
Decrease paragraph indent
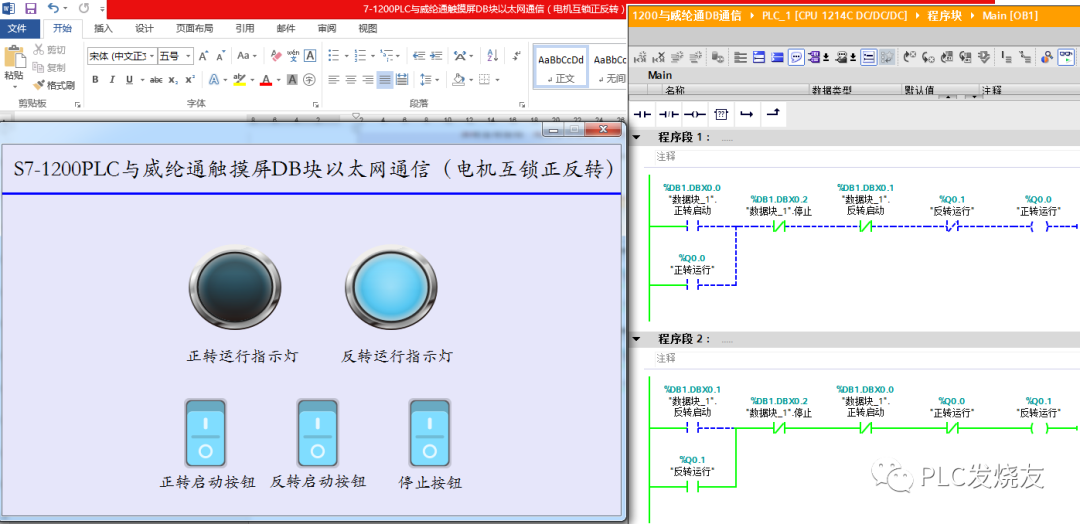419,56
